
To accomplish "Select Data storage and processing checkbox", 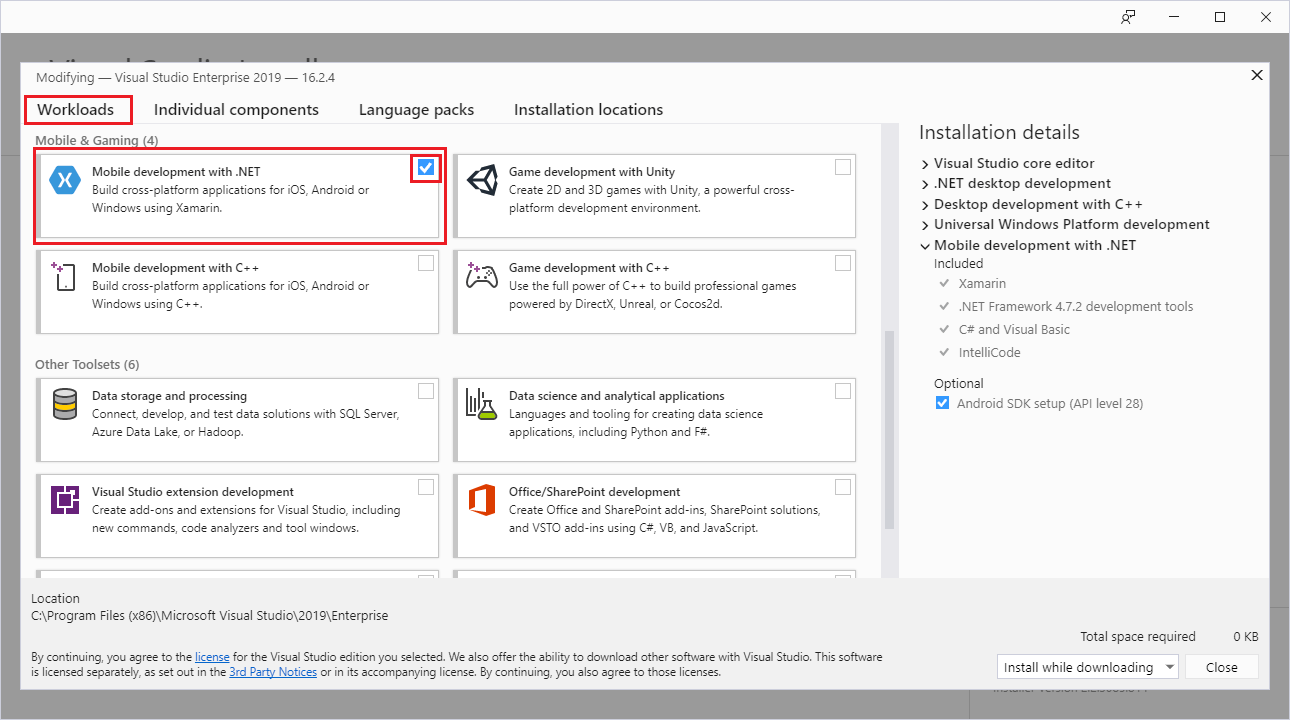I will [x=426, y=391].
